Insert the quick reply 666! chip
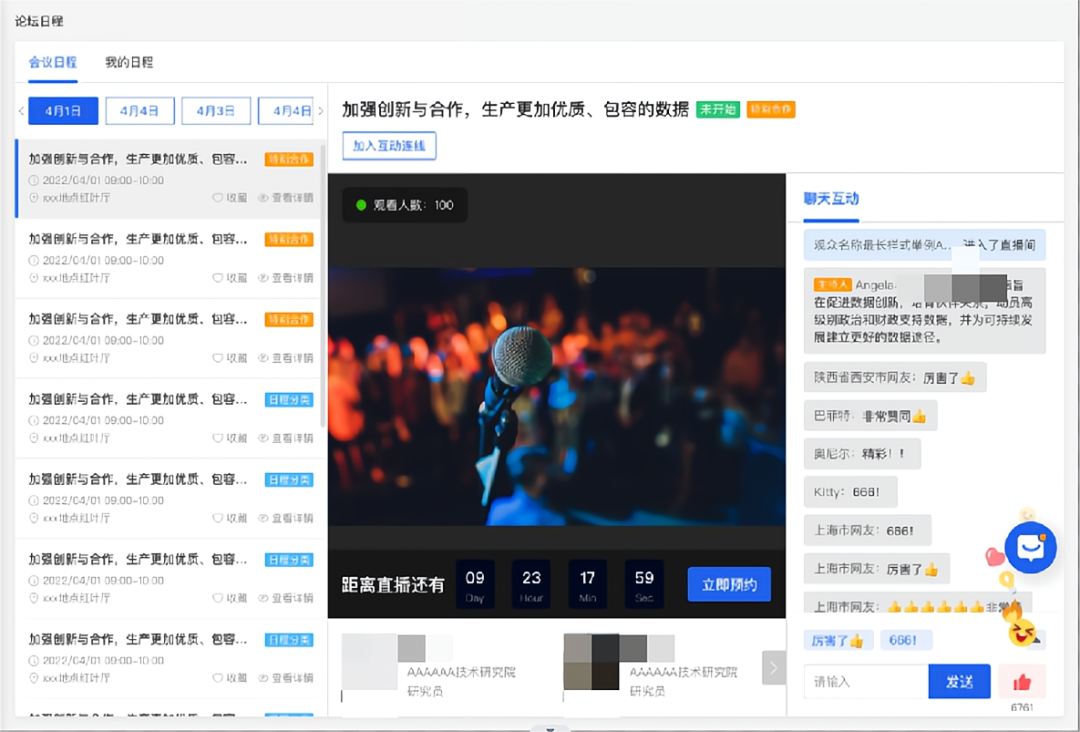Image resolution: width=1080 pixels, height=732 pixels. 906,640
